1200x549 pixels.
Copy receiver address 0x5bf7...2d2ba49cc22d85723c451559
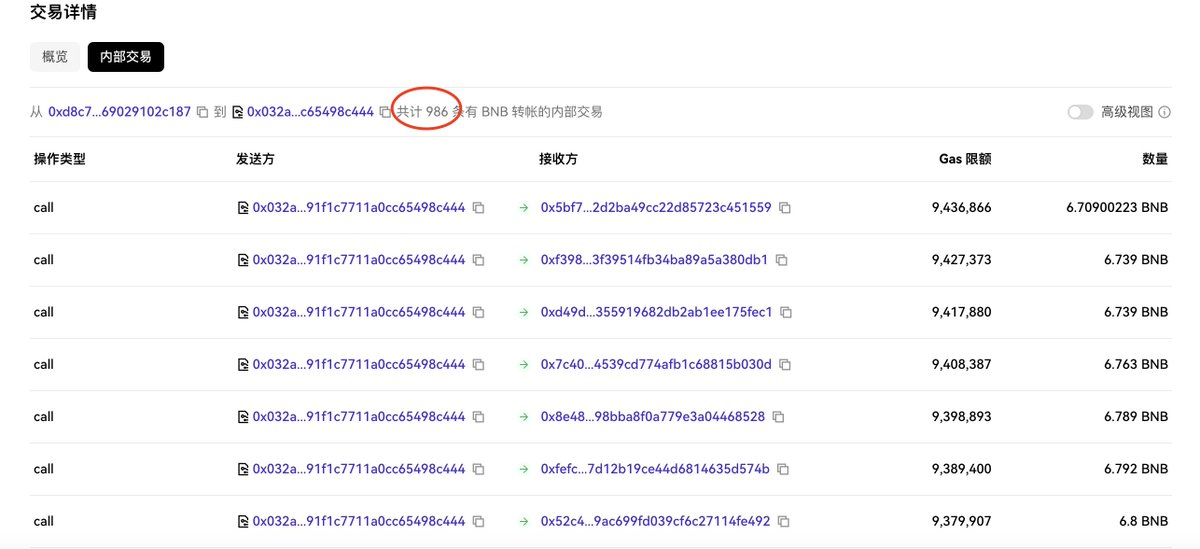[785, 208]
